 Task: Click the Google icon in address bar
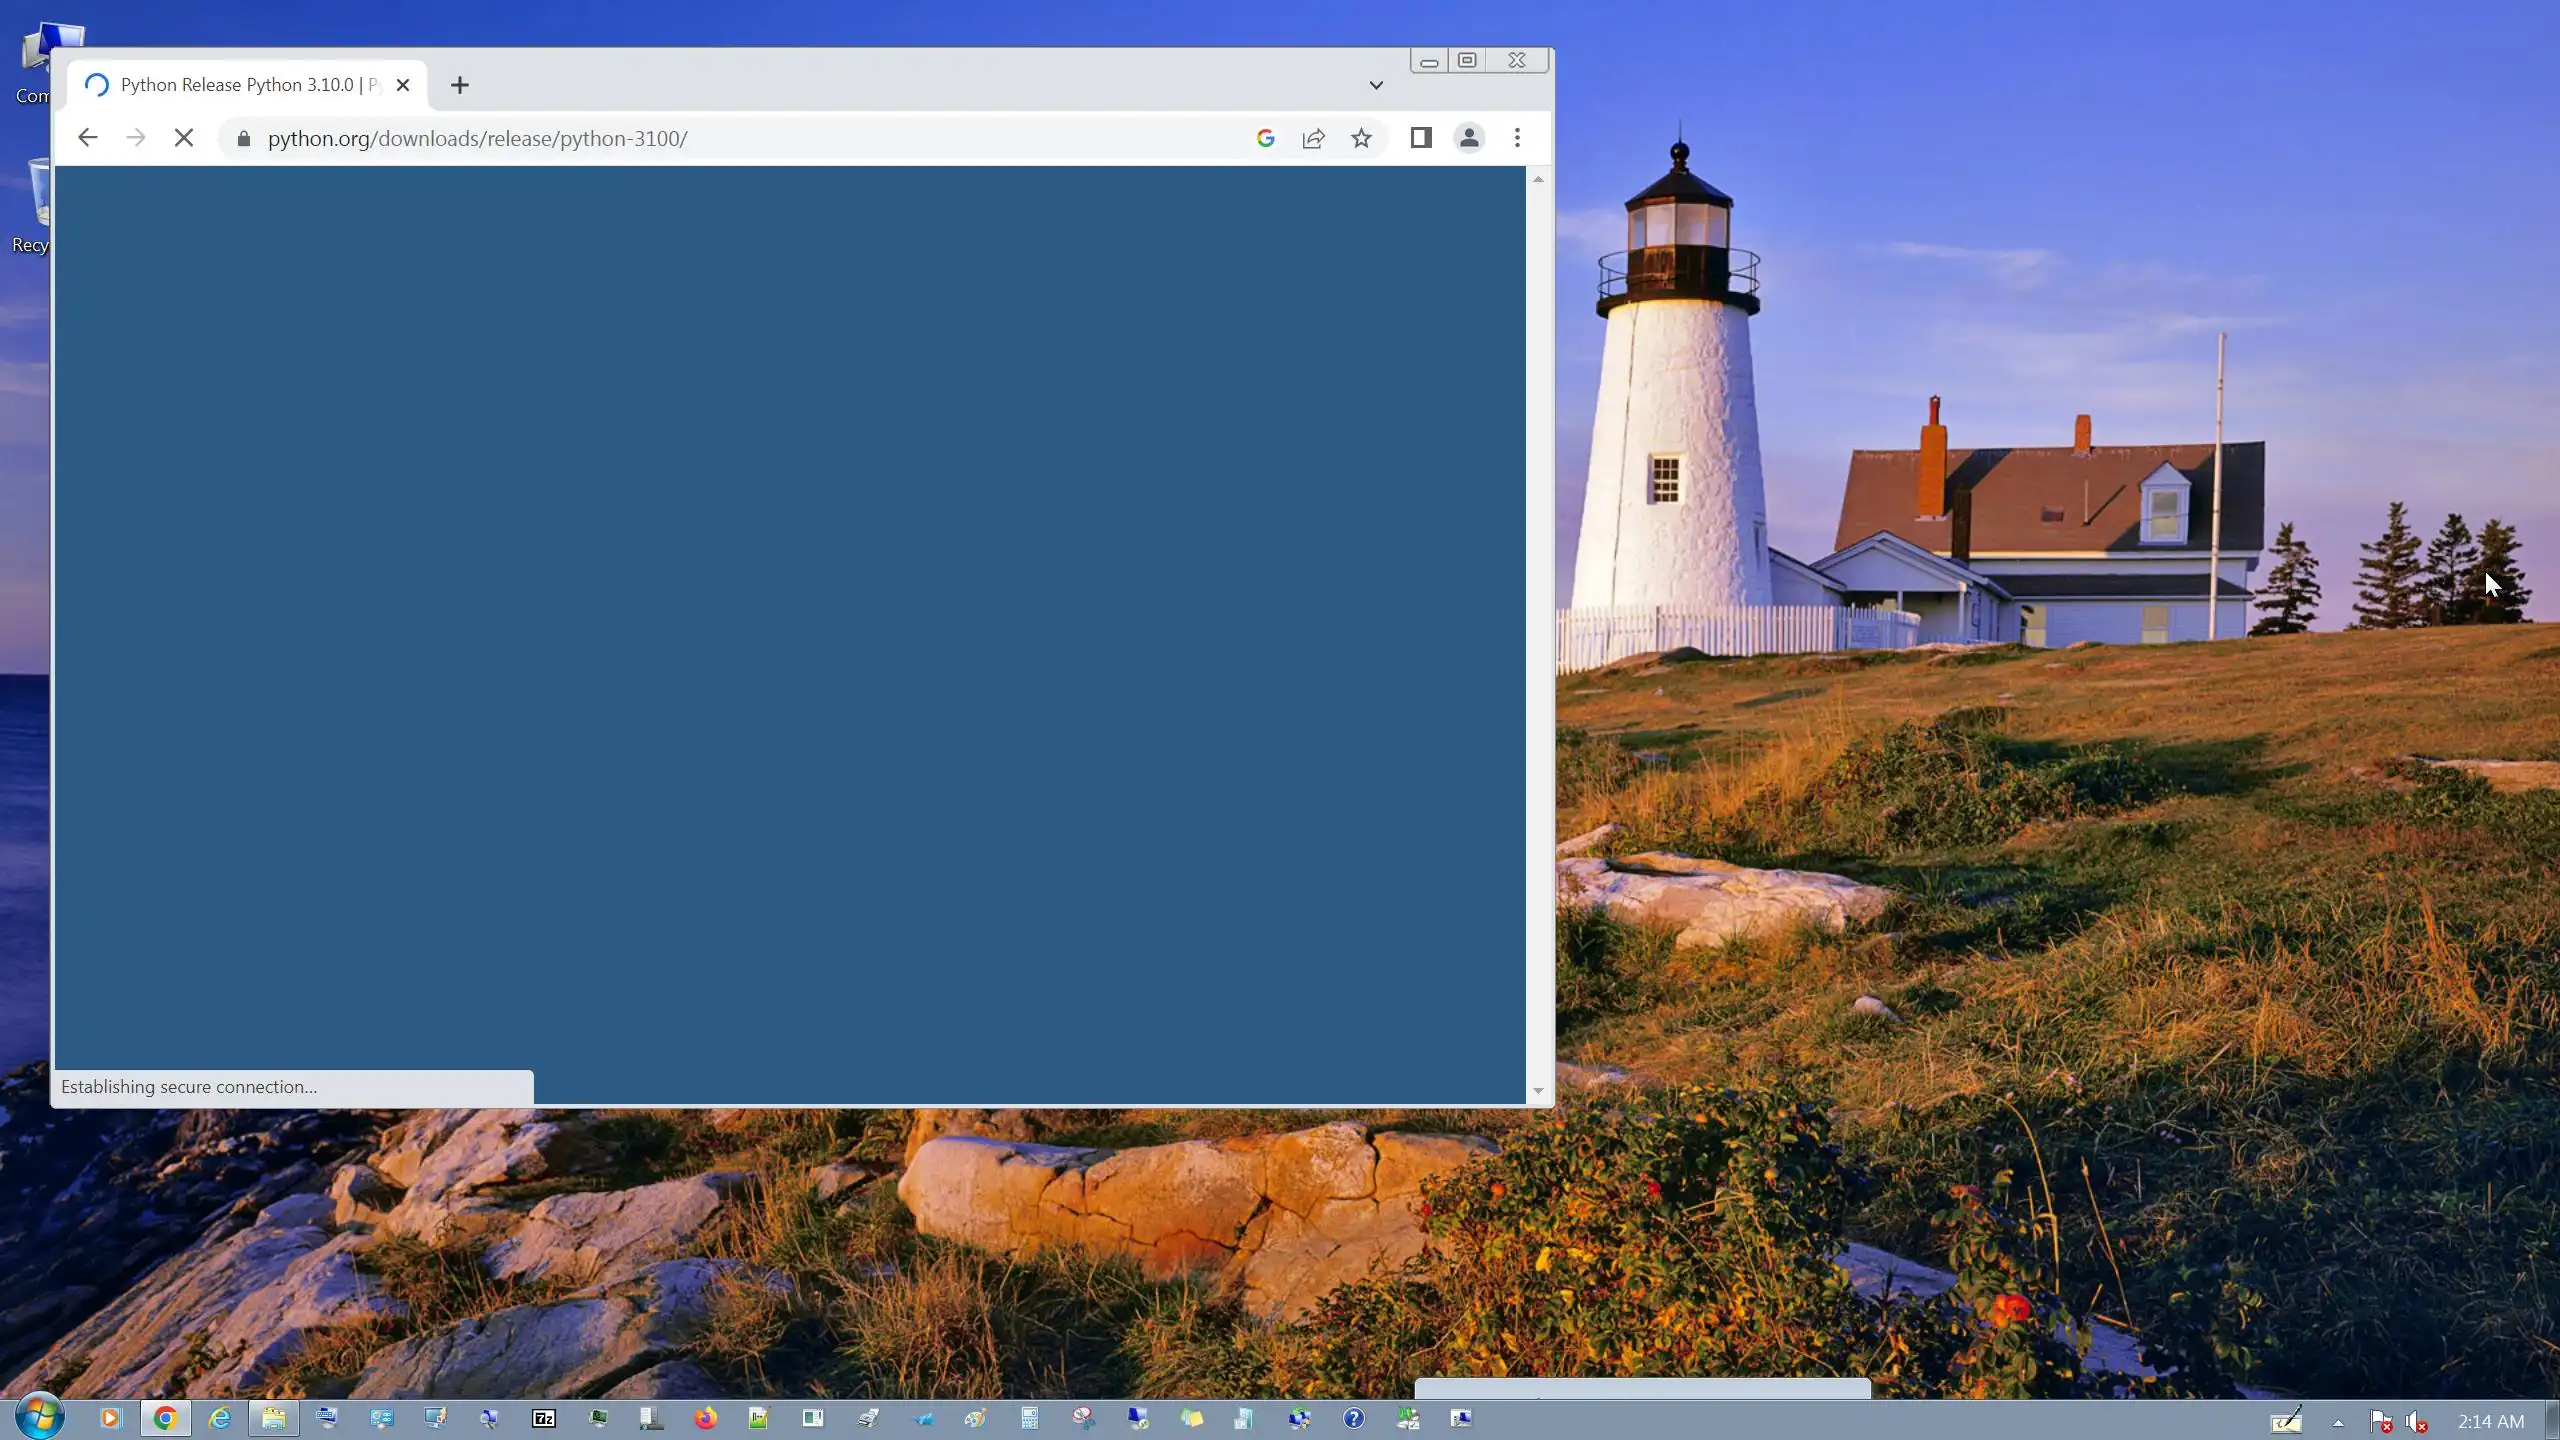[1266, 138]
